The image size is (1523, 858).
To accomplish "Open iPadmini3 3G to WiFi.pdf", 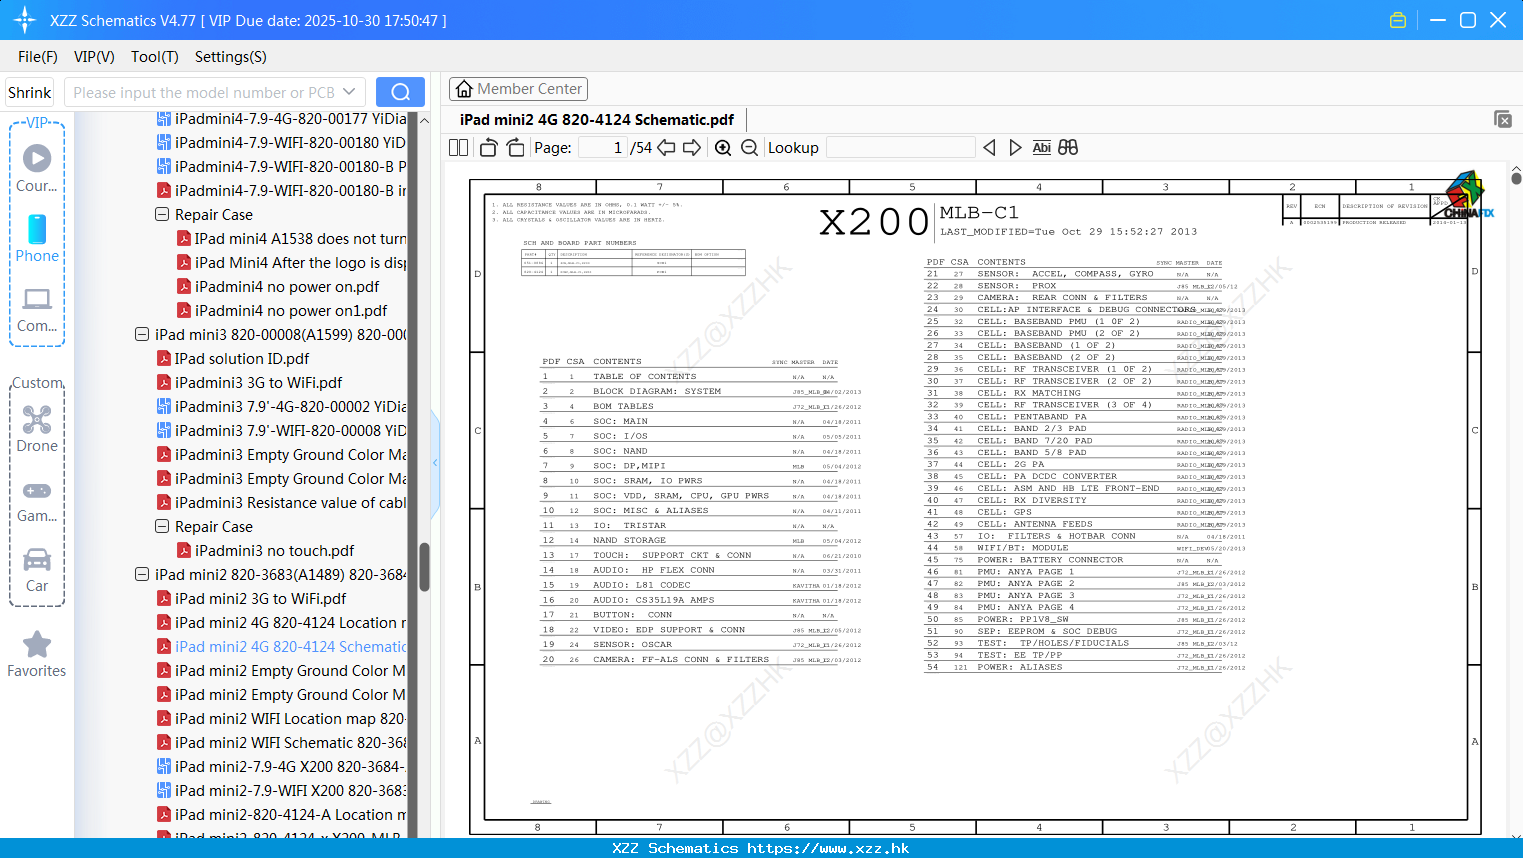I will [x=250, y=382].
